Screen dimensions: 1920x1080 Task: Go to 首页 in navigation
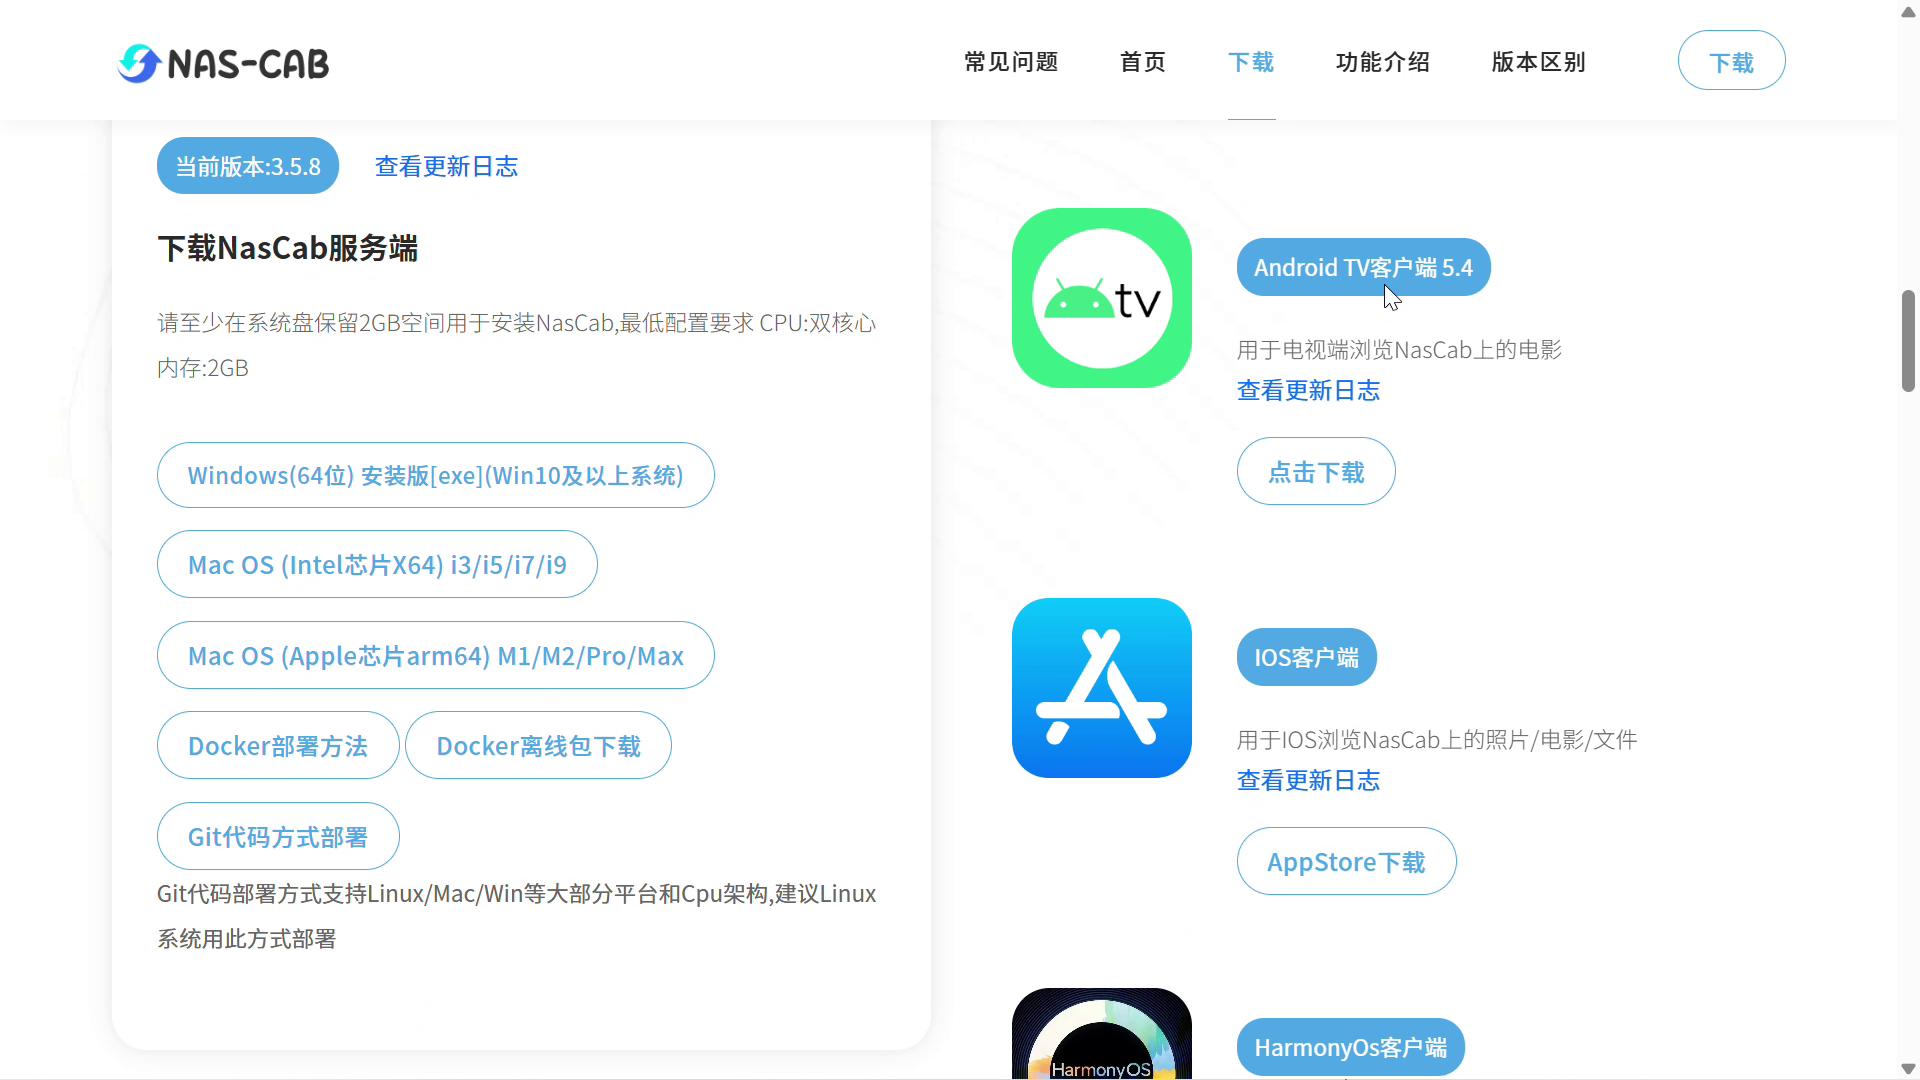[1143, 62]
